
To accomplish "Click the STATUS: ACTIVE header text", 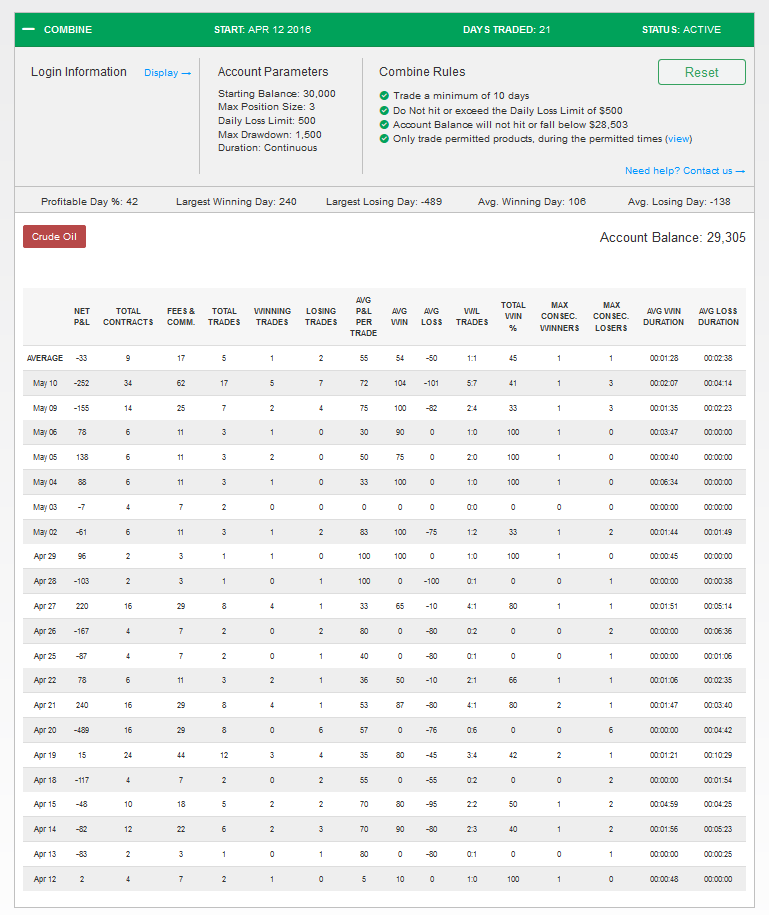I will [x=681, y=30].
